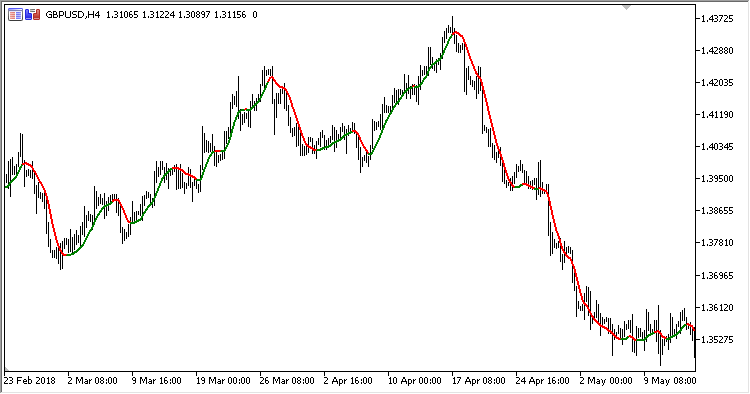Click price scale label 1.35275
Viewport: 750px width, 394px height.
(717, 339)
